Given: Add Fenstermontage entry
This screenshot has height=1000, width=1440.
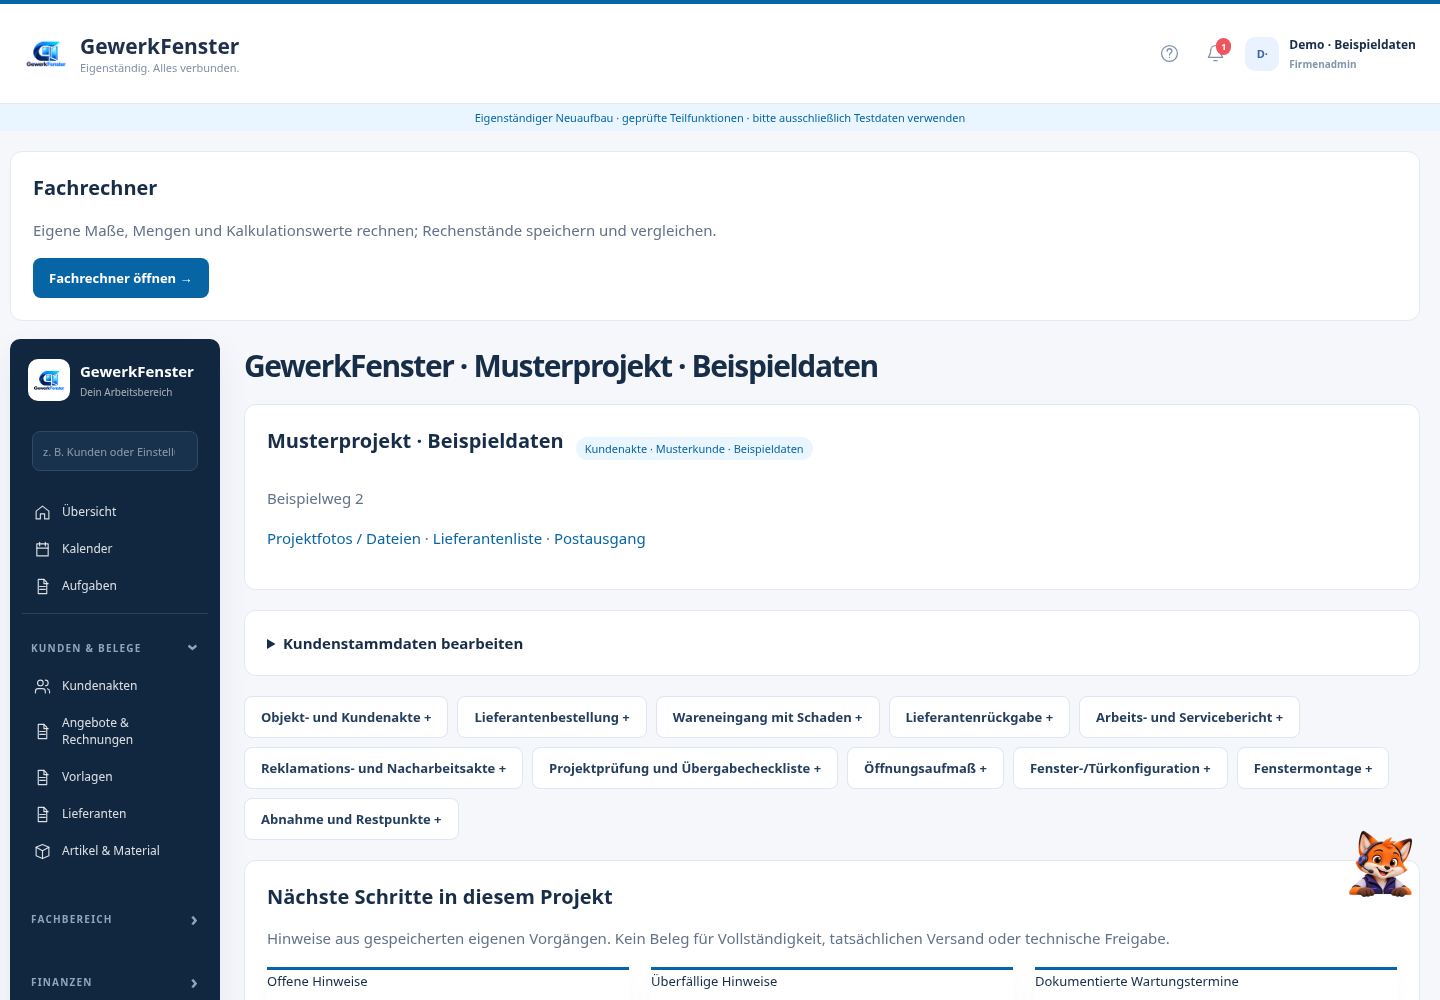Looking at the screenshot, I should (1313, 768).
